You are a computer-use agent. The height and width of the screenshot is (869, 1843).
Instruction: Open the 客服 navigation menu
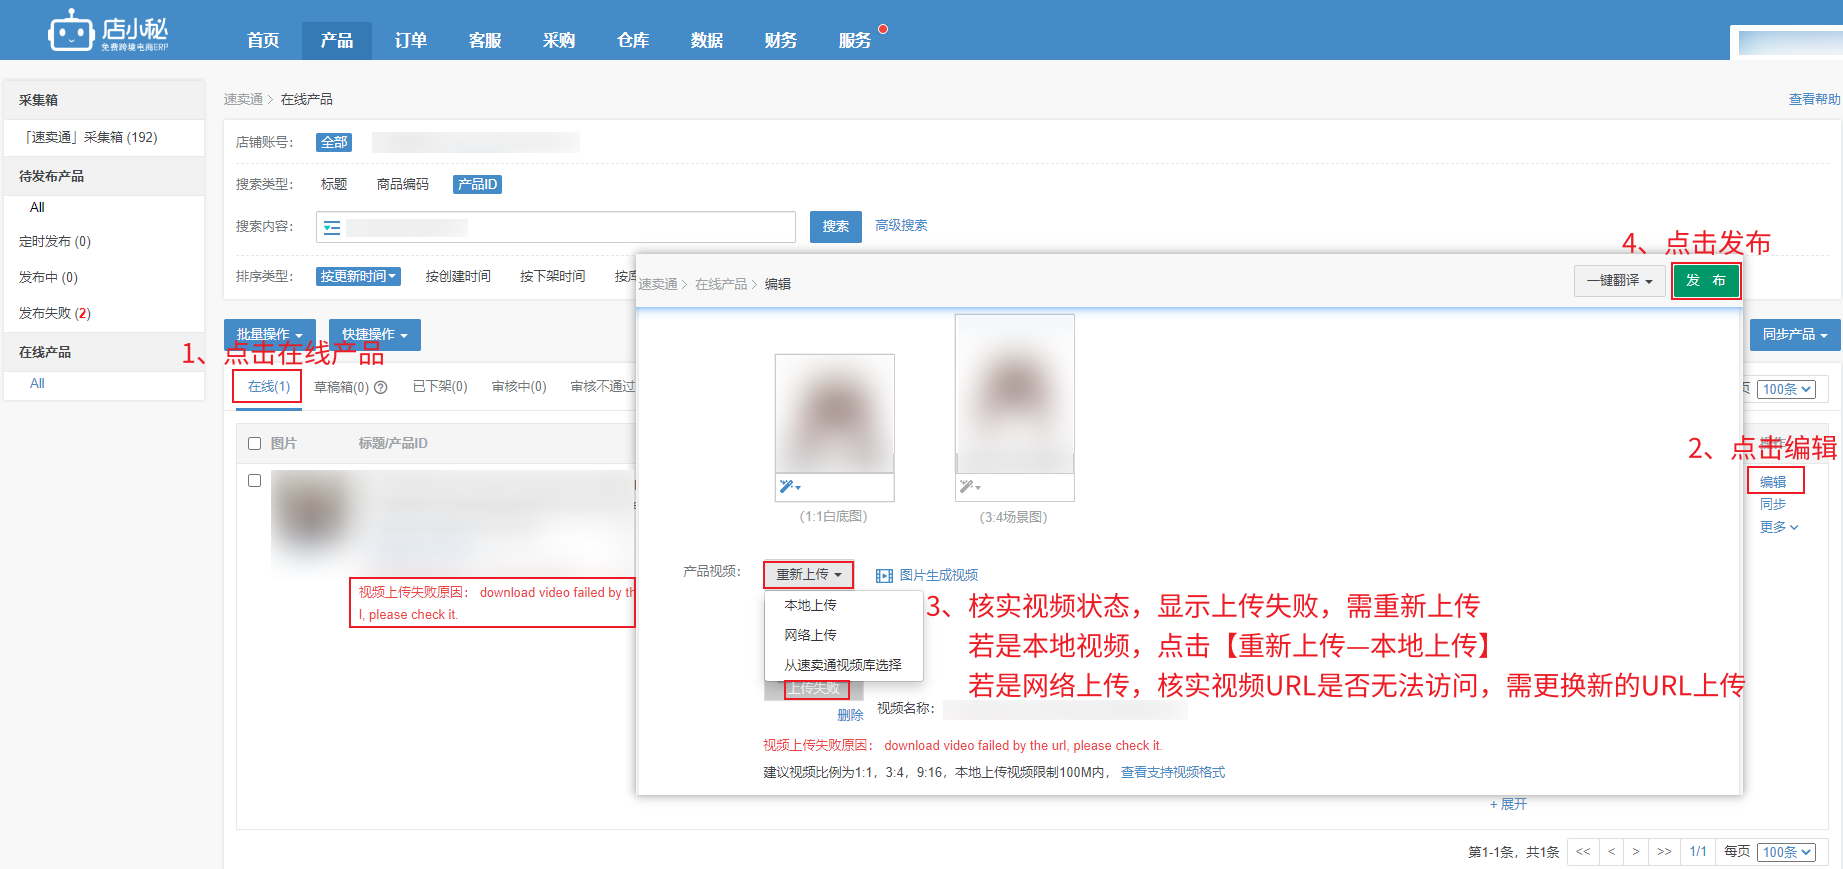[x=485, y=40]
